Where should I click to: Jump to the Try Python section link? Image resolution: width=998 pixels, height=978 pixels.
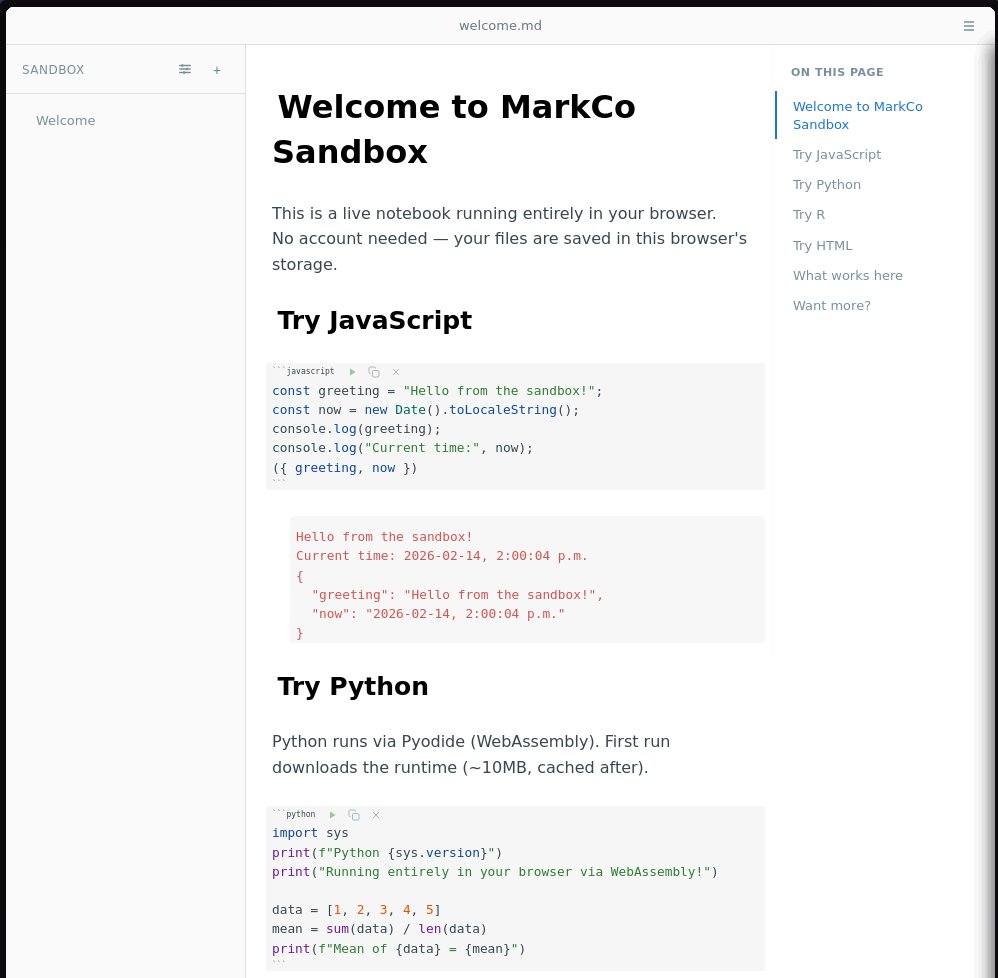click(826, 185)
